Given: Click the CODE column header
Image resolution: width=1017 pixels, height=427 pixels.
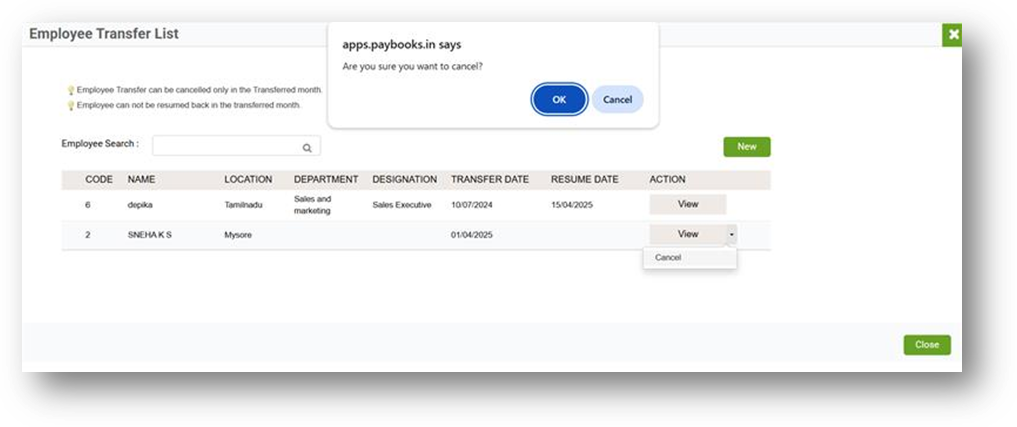Looking at the screenshot, I should pyautogui.click(x=99, y=179).
